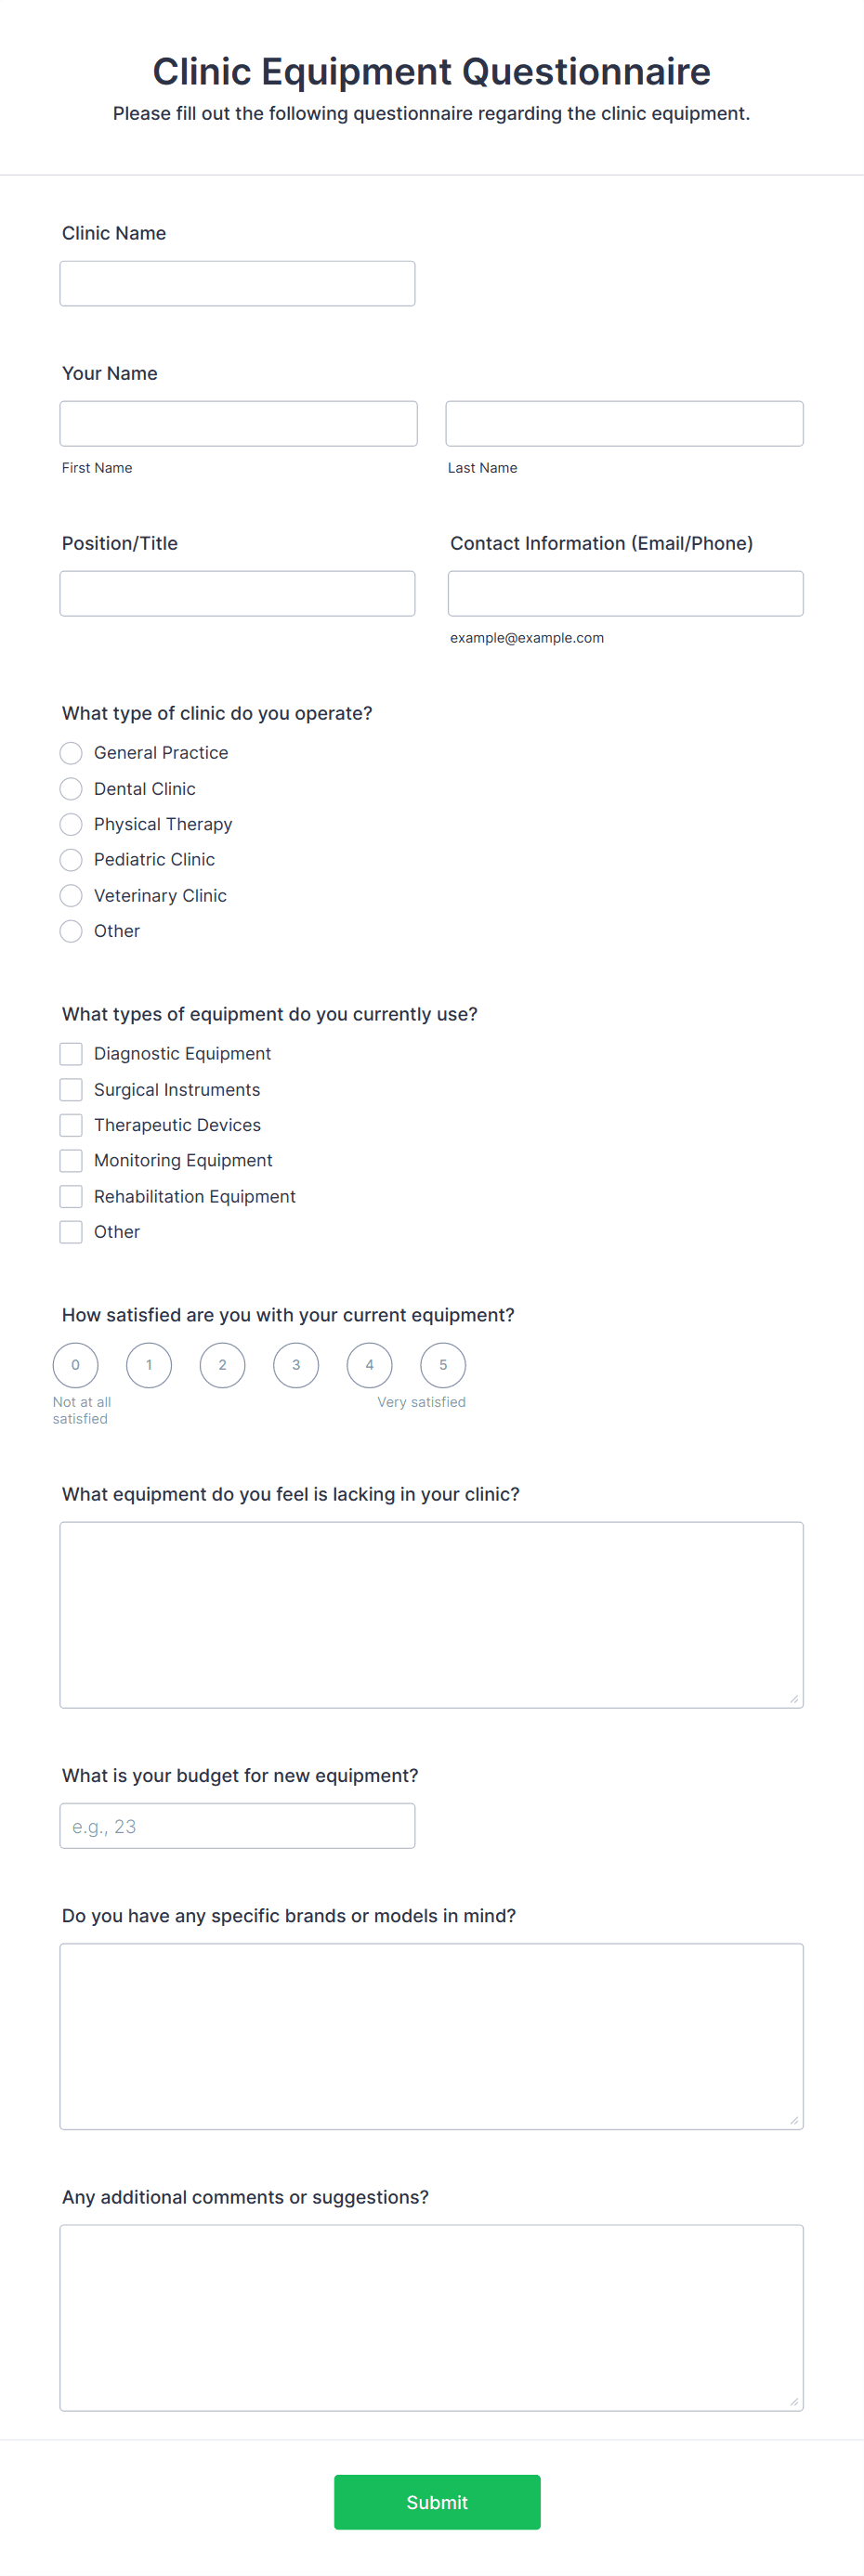Rate satisfaction as 0, not at all satisfied
The width and height of the screenshot is (864, 2576).
coord(75,1364)
